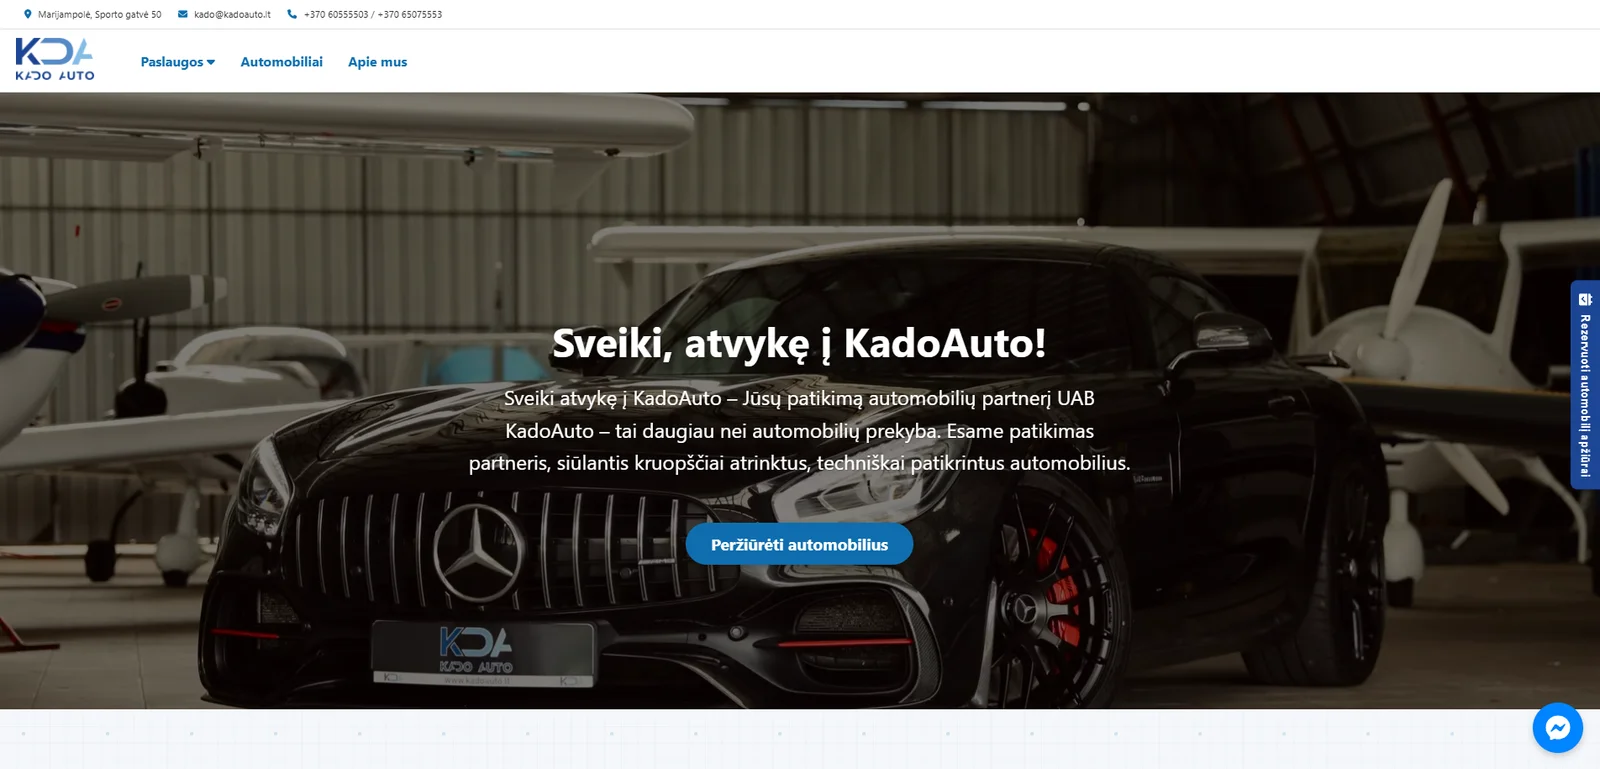Image resolution: width=1600 pixels, height=769 pixels.
Task: Click the Marijampolė, Sporto gatvė 50 address
Action: coord(99,15)
